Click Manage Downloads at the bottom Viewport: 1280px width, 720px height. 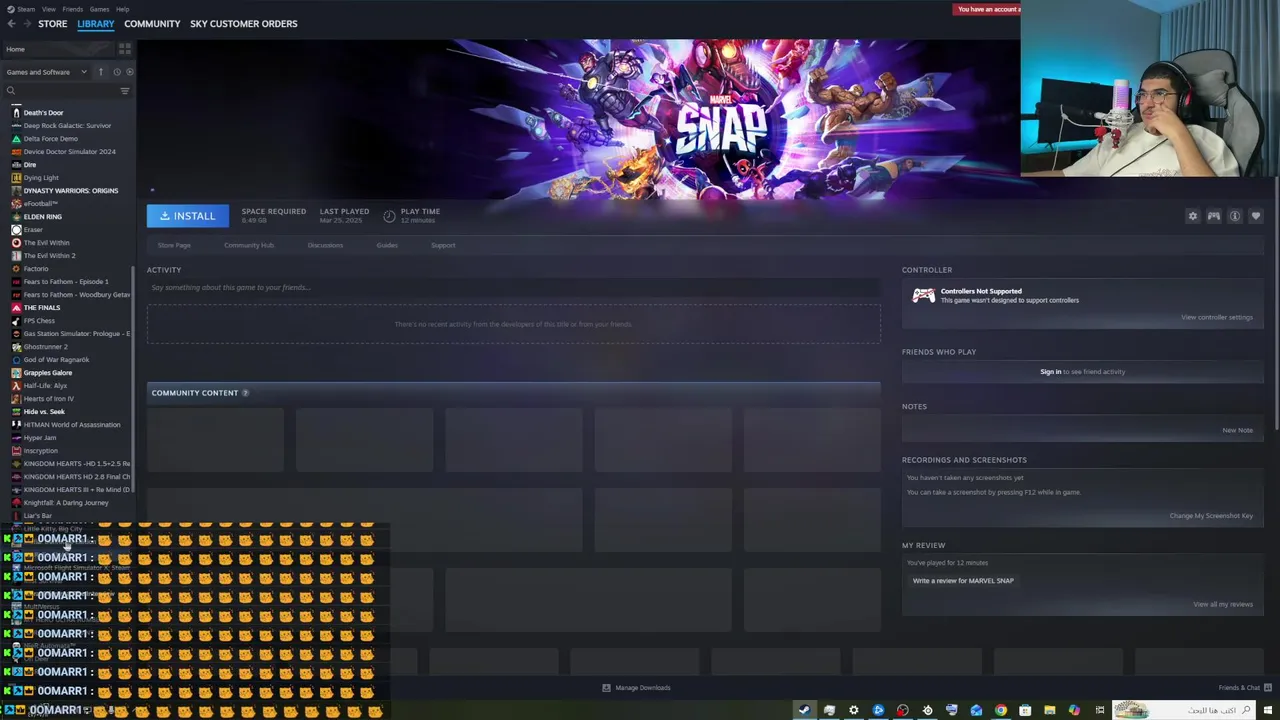coord(643,688)
